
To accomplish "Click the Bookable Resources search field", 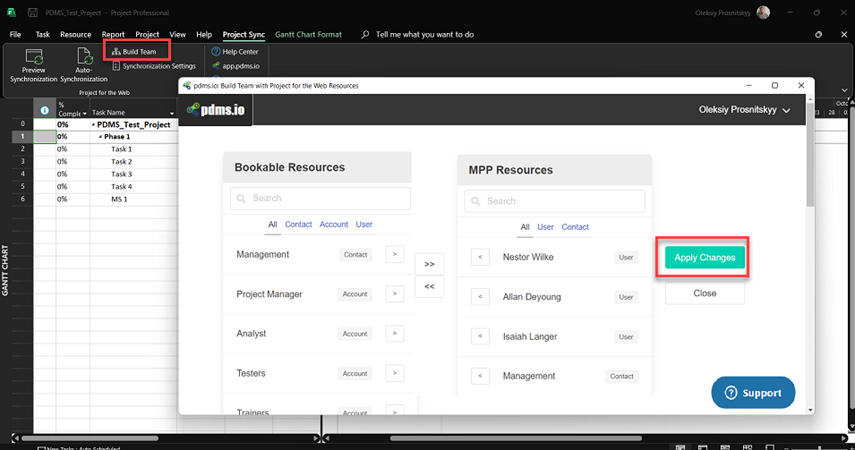I will (x=320, y=198).
